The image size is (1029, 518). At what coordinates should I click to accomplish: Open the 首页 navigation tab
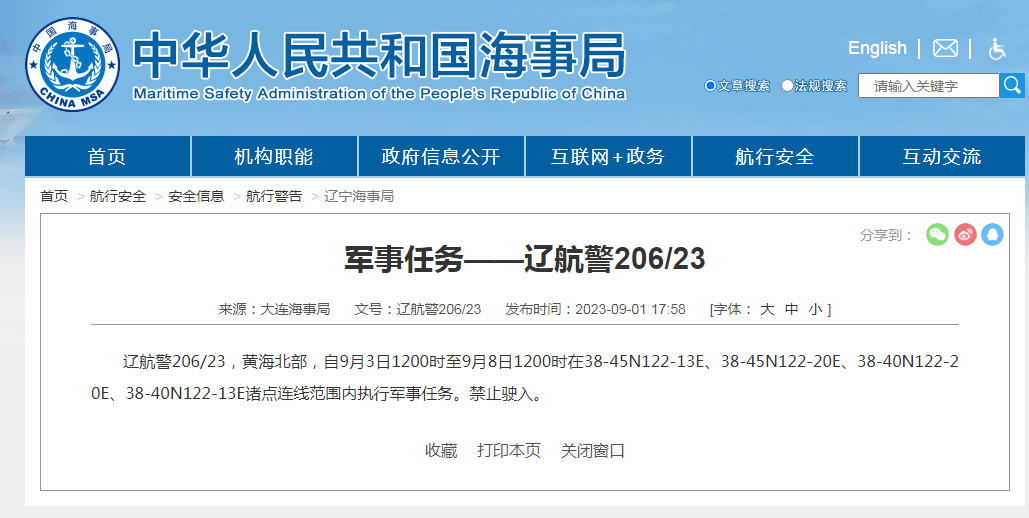coord(108,156)
